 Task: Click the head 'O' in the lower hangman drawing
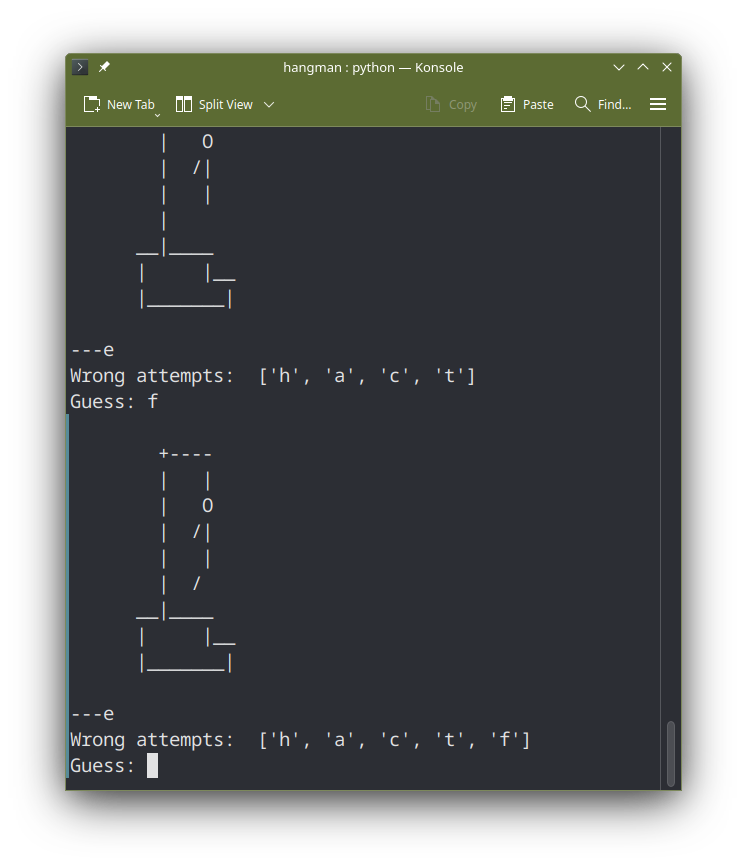(207, 506)
